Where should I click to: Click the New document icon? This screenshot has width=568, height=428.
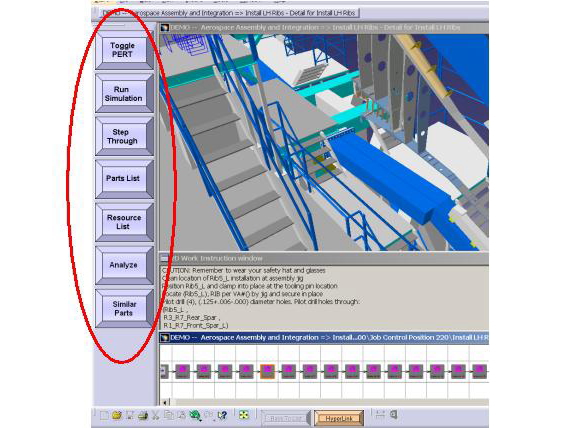click(x=104, y=415)
